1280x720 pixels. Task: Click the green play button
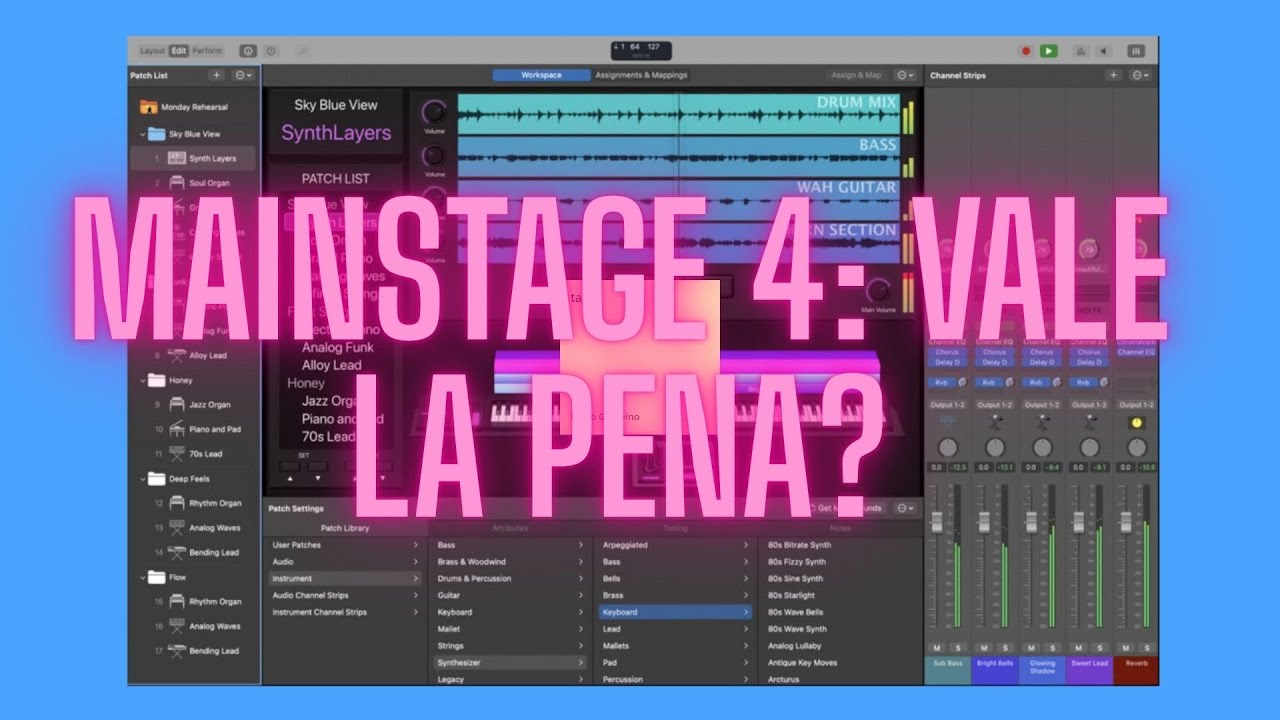pos(1048,51)
